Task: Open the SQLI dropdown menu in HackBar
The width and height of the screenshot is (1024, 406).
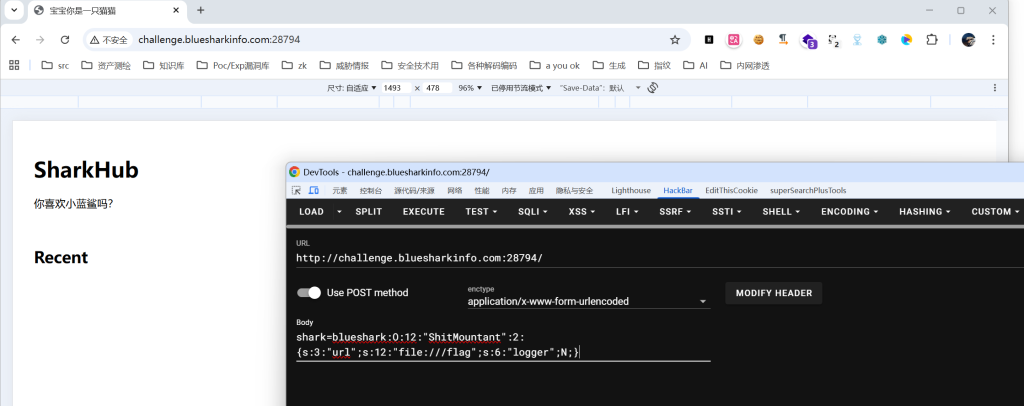Action: click(x=532, y=212)
